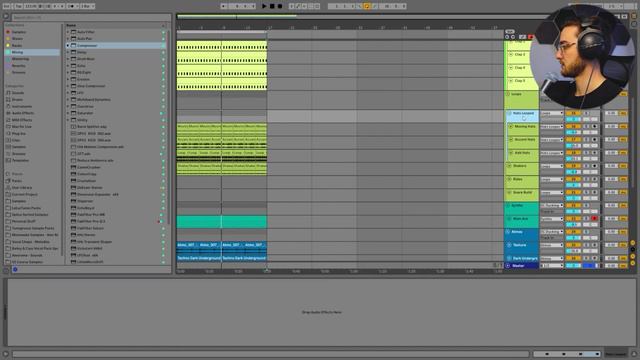640x360 pixels.
Task: Solo the Moving Hats track
Action: point(587,127)
